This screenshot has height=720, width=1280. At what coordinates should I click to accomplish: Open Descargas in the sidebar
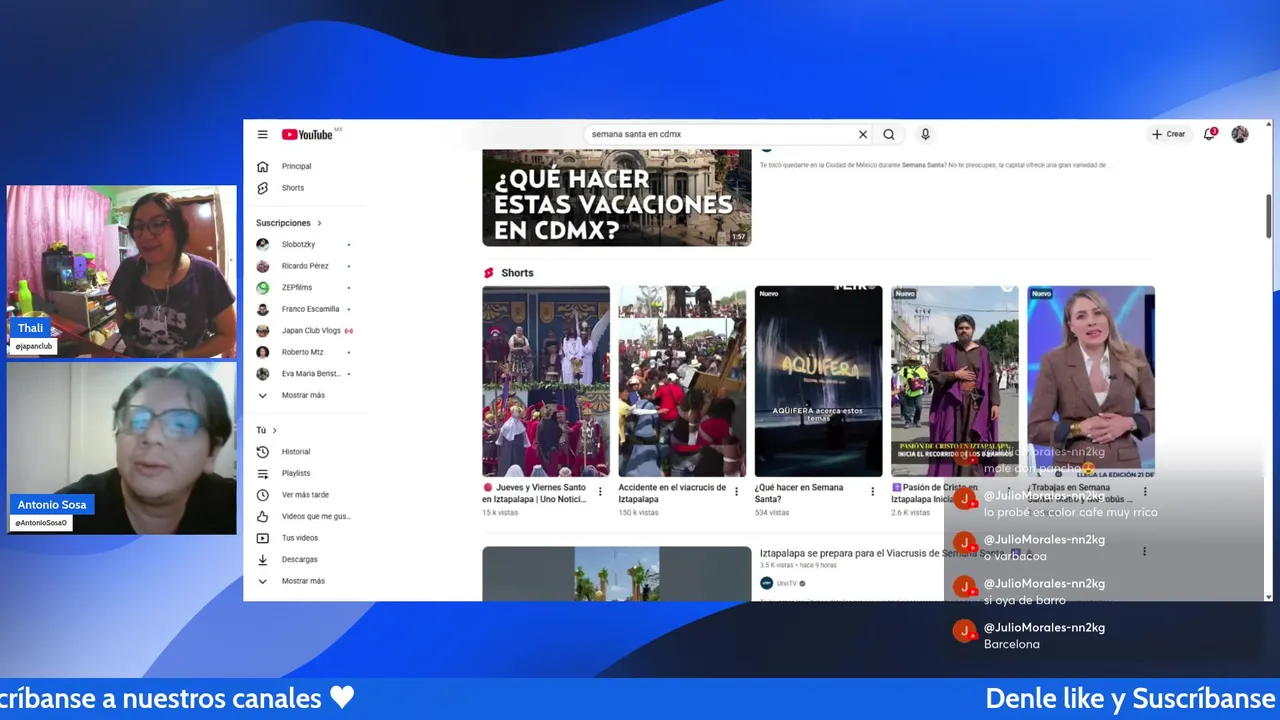(300, 559)
